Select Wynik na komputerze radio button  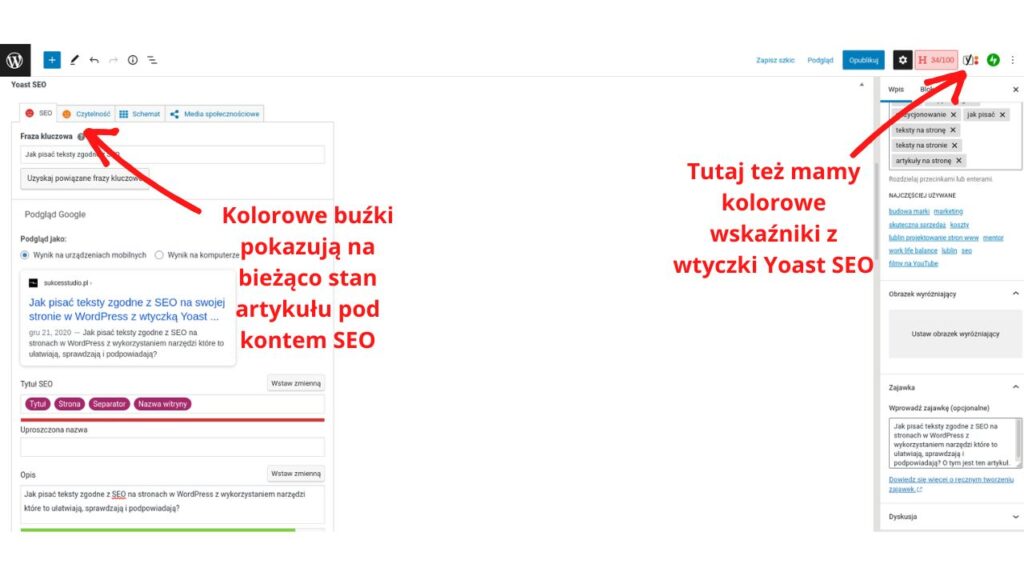point(158,253)
